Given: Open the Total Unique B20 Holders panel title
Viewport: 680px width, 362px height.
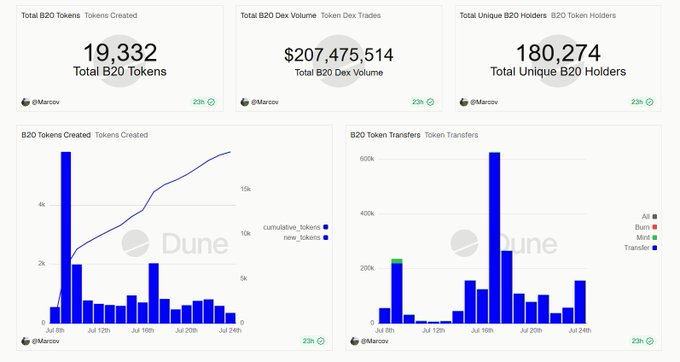Looking at the screenshot, I should 503,15.
